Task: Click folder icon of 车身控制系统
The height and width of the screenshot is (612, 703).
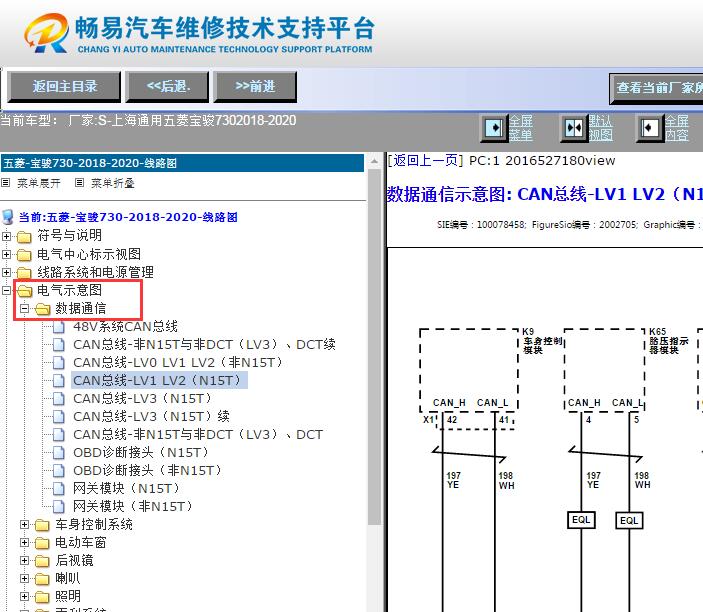Action: [42, 525]
